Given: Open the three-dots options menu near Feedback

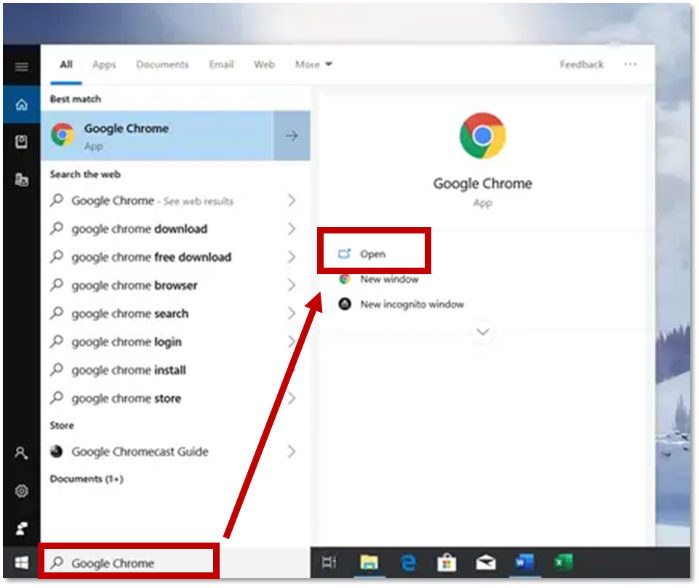Looking at the screenshot, I should pos(630,65).
